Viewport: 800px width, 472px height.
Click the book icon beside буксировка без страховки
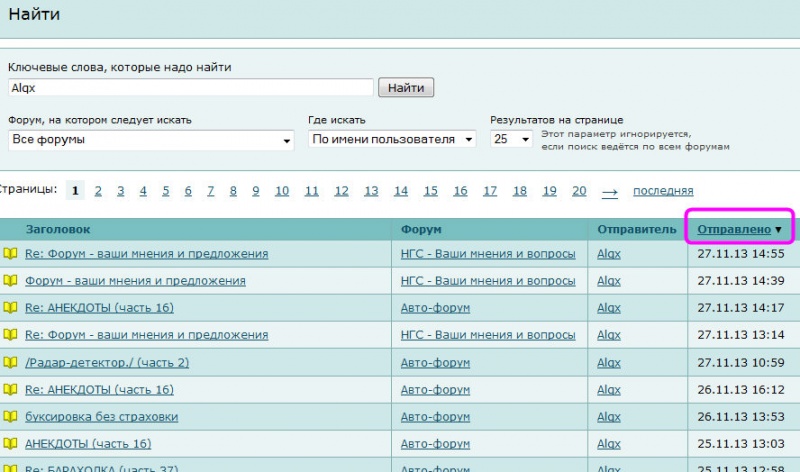click(x=10, y=416)
